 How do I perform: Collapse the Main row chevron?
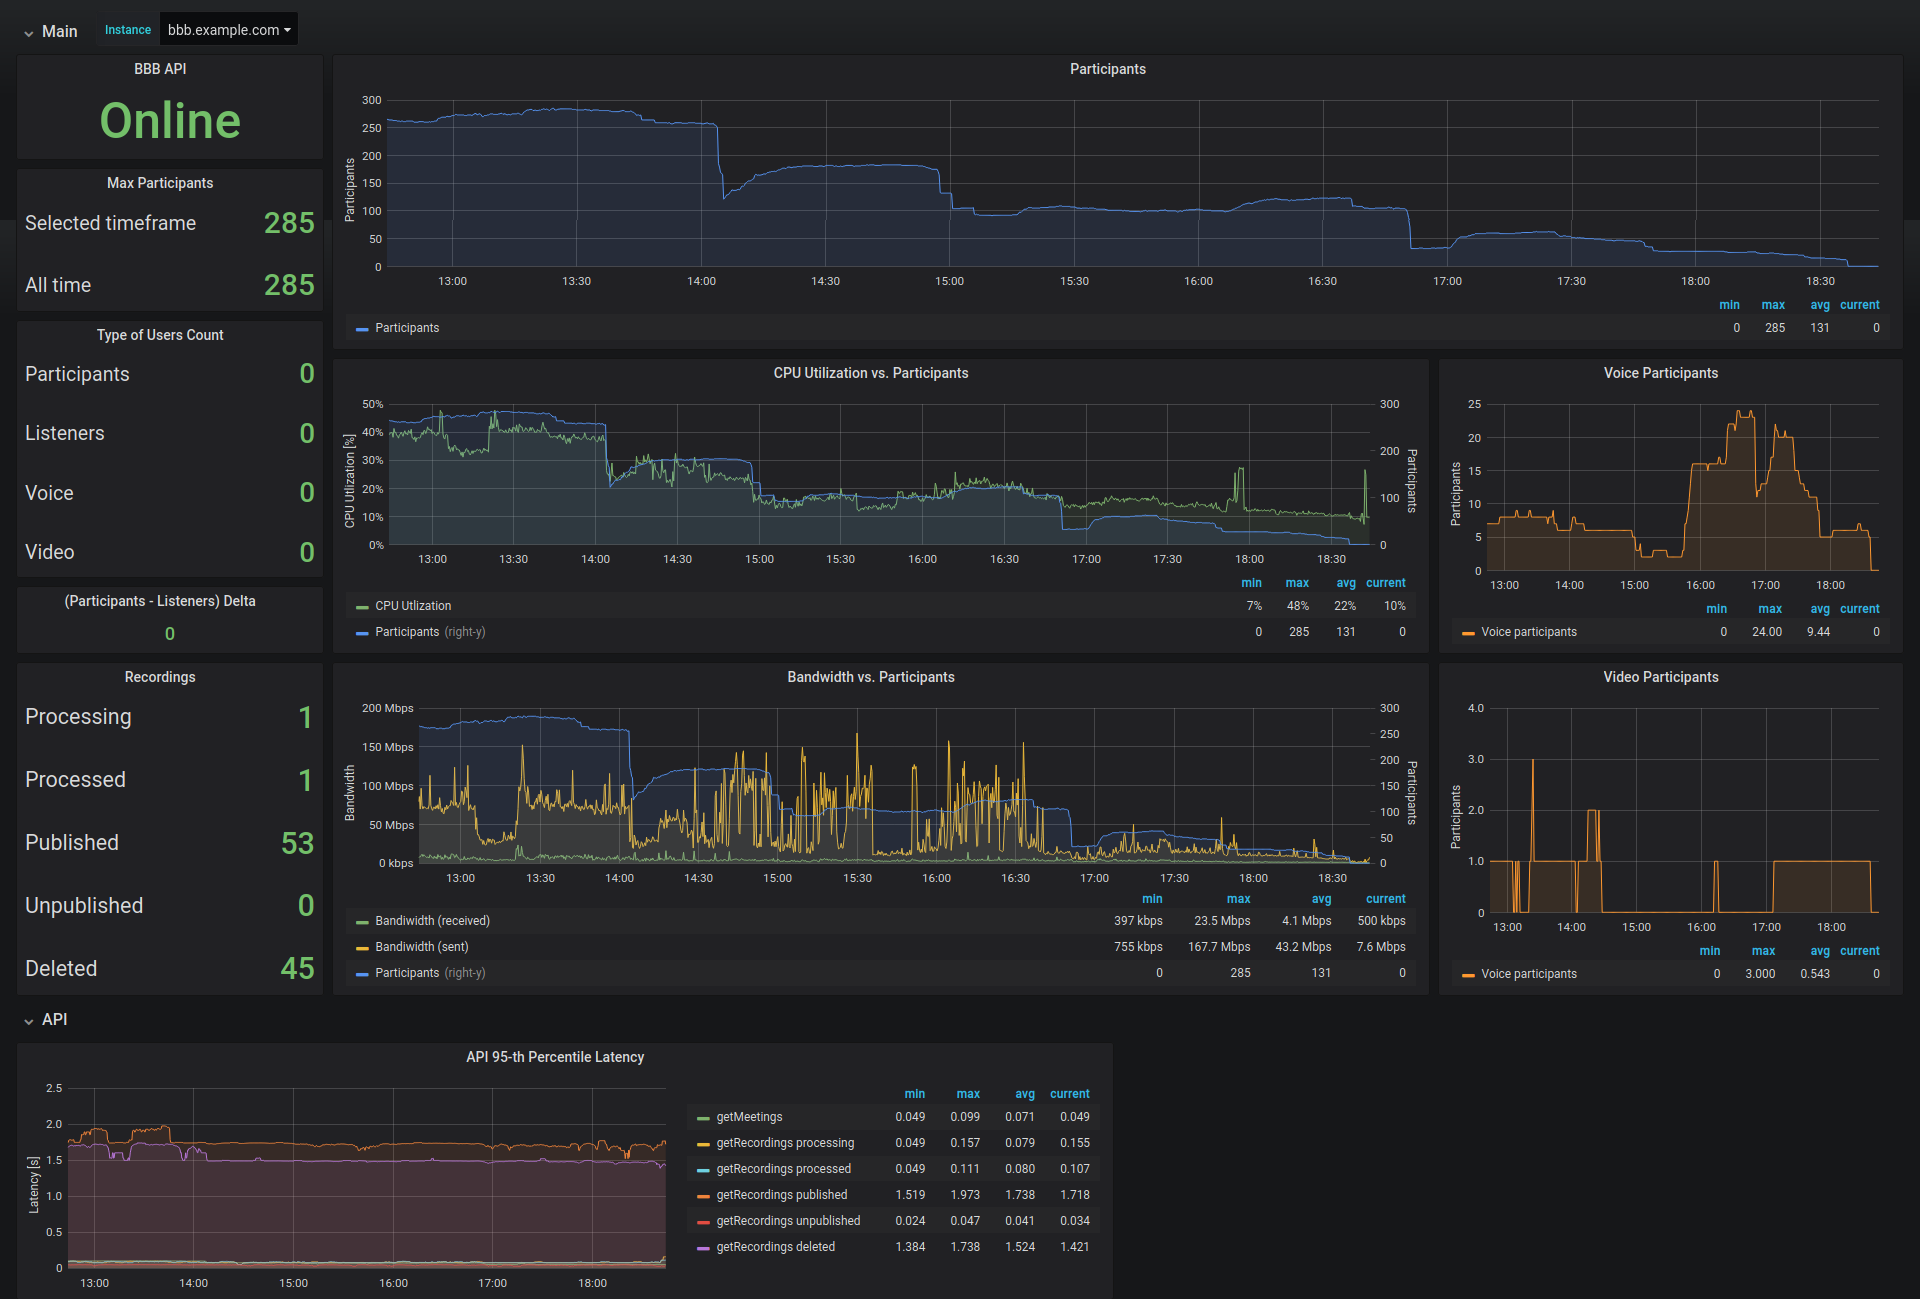29,33
